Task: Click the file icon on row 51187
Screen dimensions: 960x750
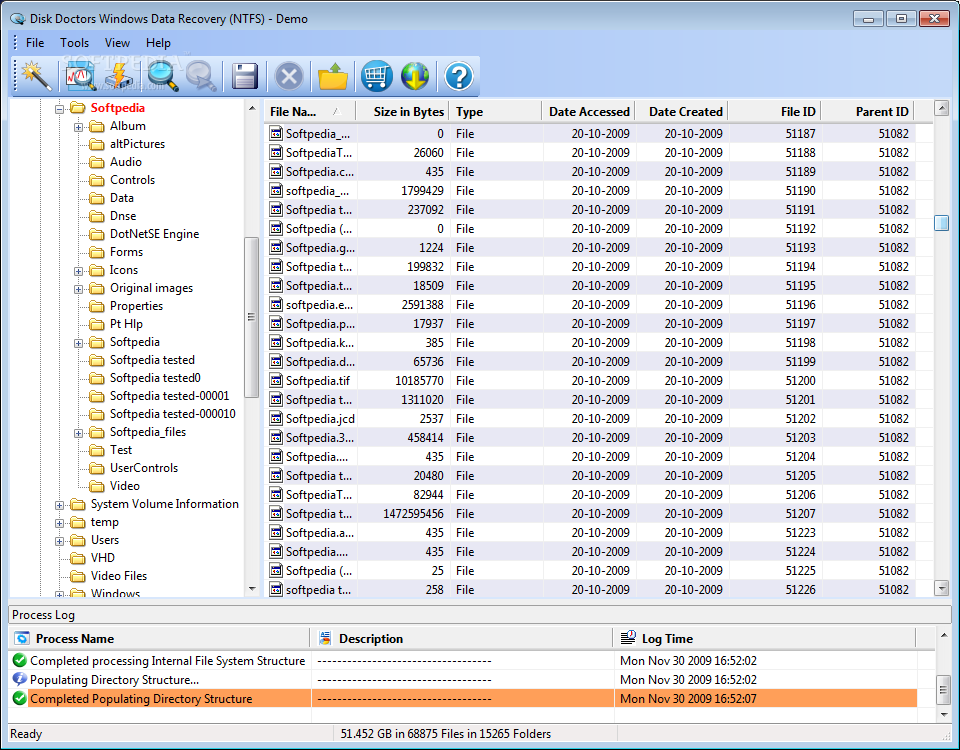Action: [x=276, y=133]
